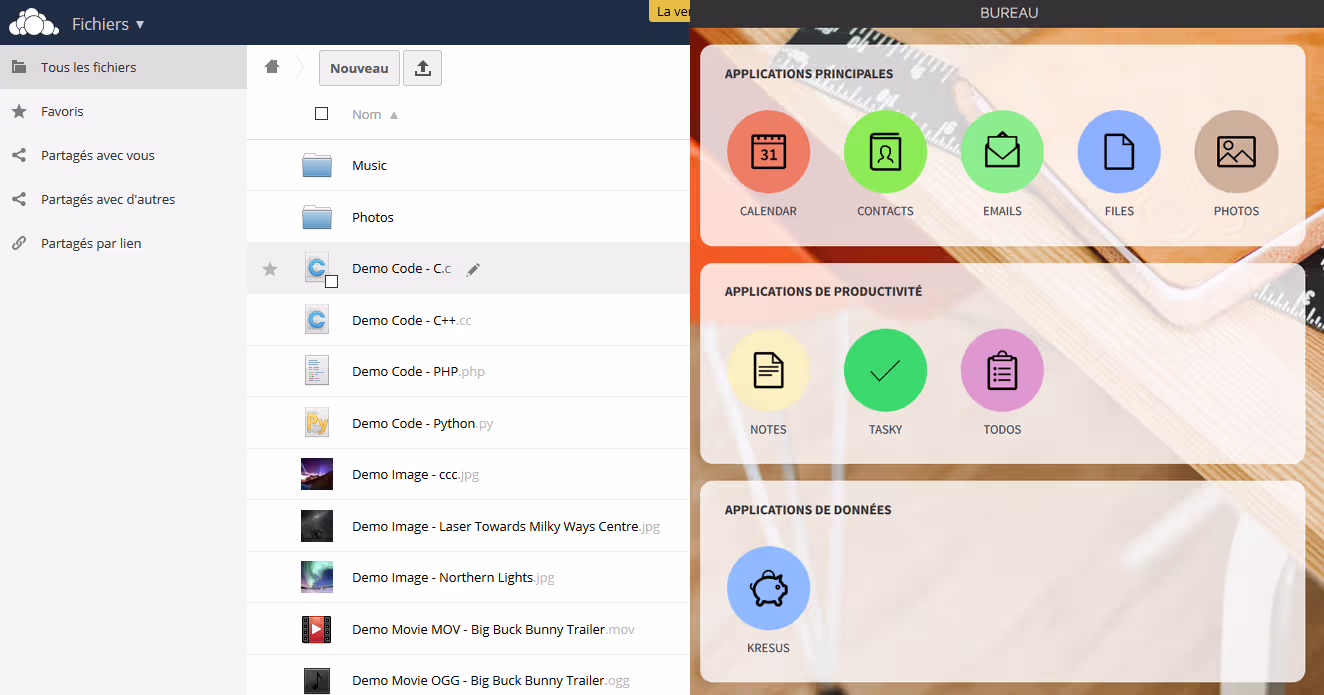The width and height of the screenshot is (1324, 695).
Task: Launch the Tasky app
Action: click(x=885, y=370)
